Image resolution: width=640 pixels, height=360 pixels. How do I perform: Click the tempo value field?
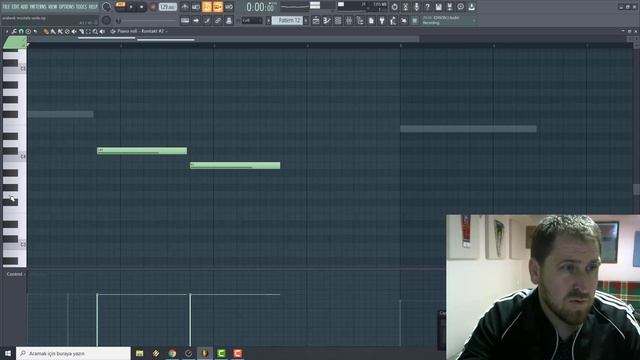[x=167, y=7]
